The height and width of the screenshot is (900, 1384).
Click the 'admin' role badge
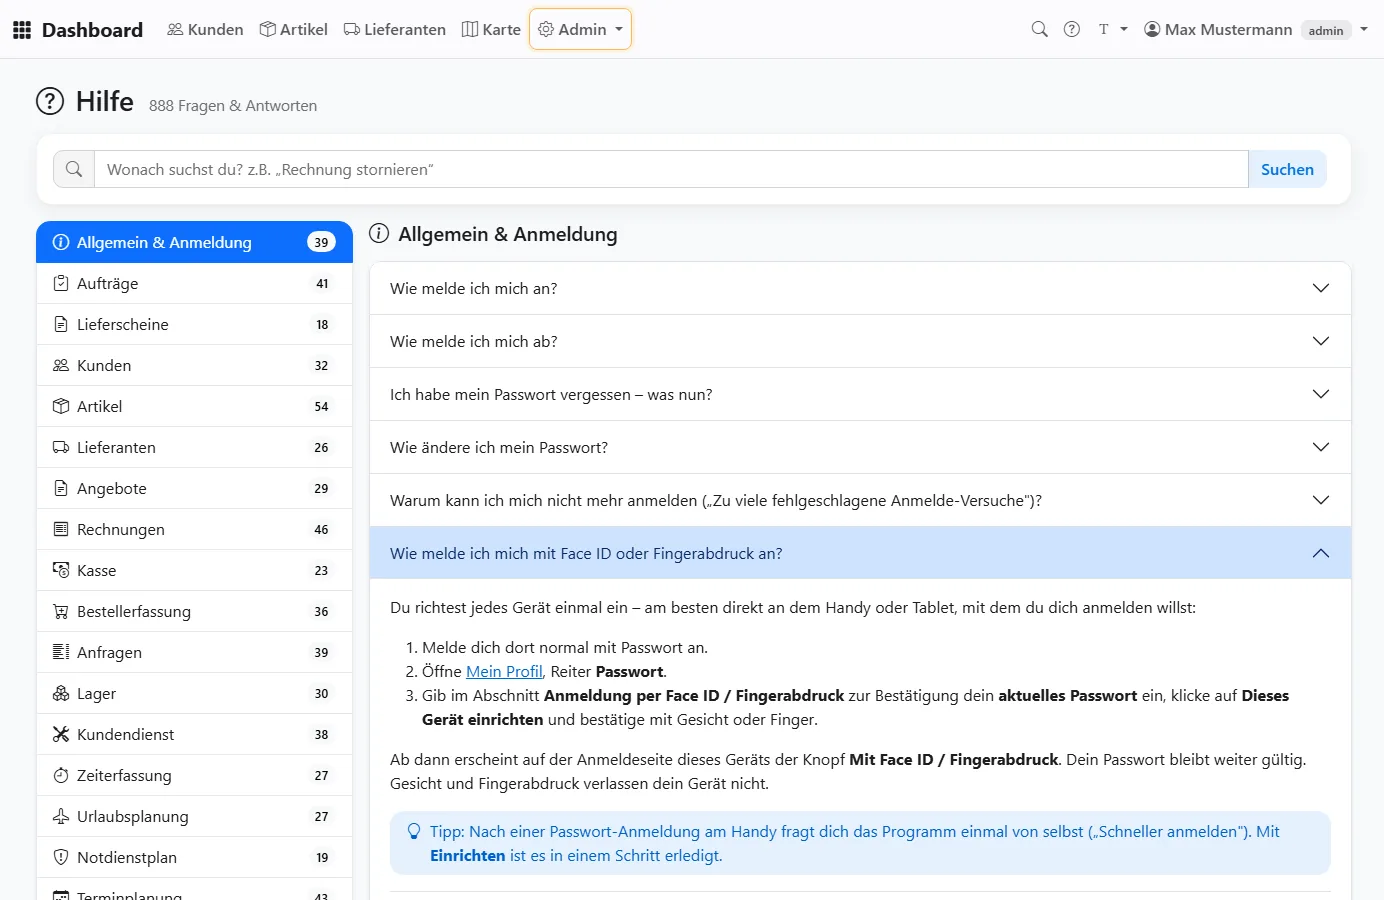coord(1326,31)
